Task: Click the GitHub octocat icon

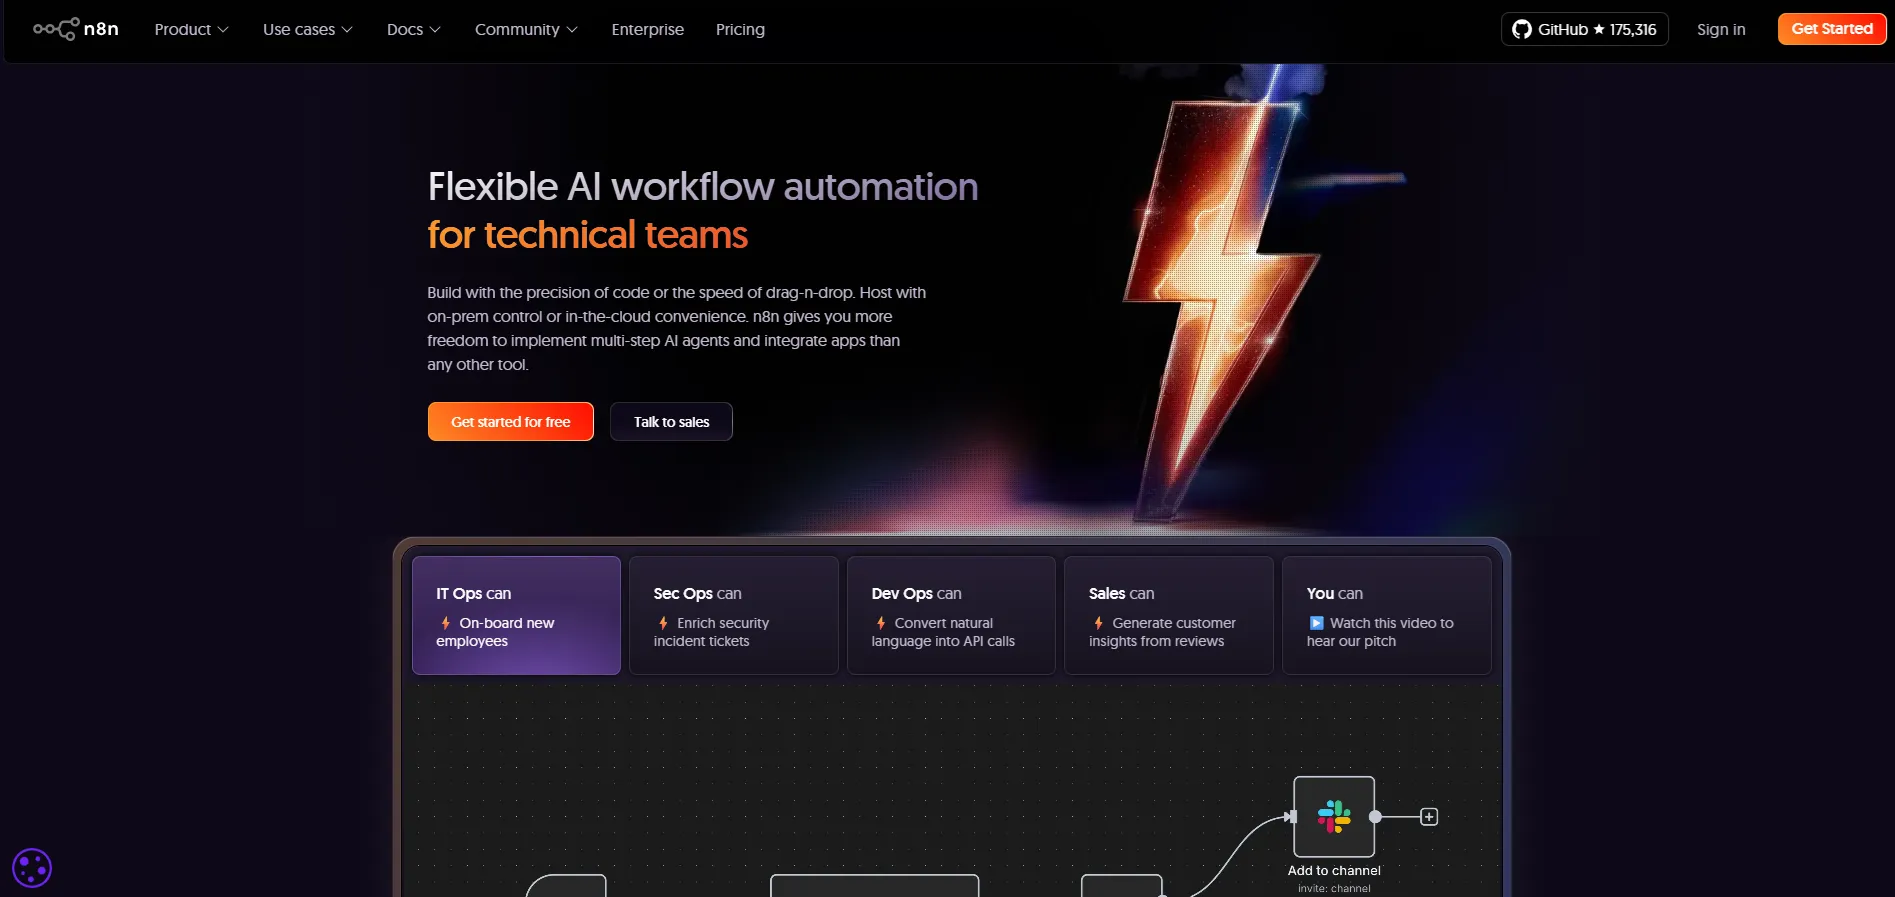Action: 1521,29
